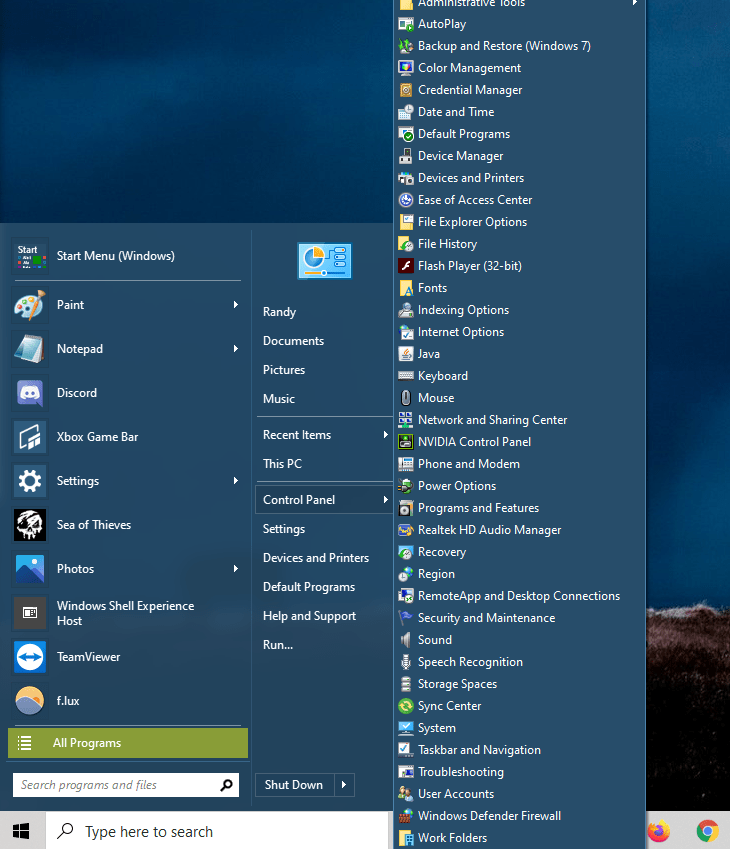Screen dimensions: 730x849
Task: Open the Discord app icon
Action: pos(30,393)
